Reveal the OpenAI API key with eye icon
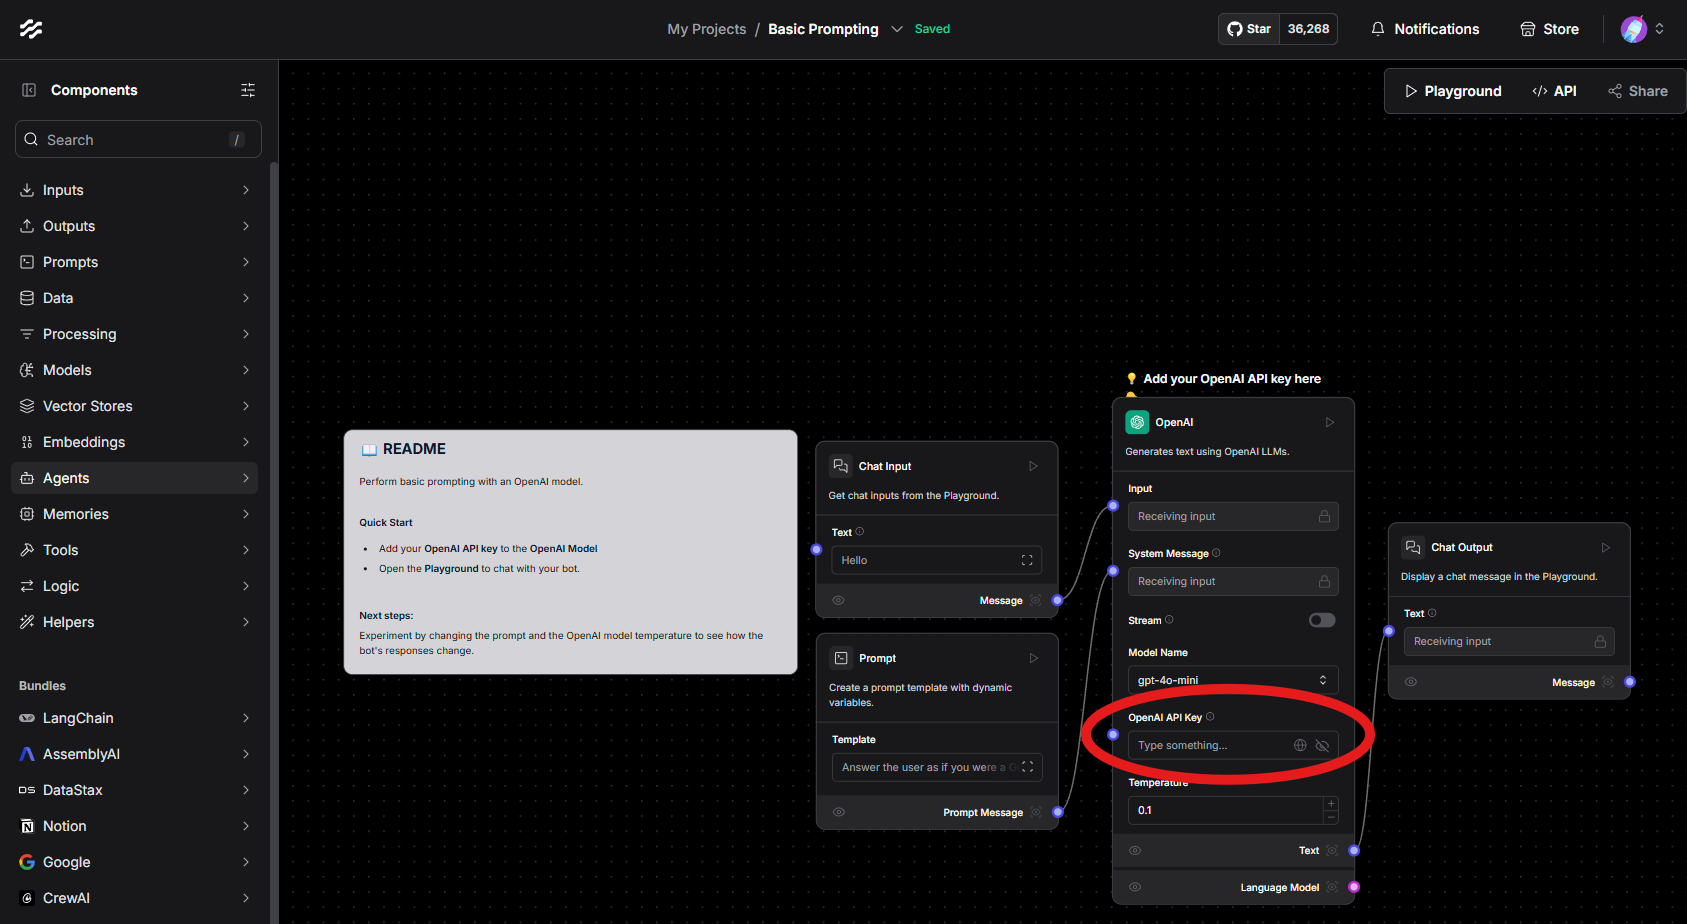The image size is (1687, 924). (x=1322, y=745)
